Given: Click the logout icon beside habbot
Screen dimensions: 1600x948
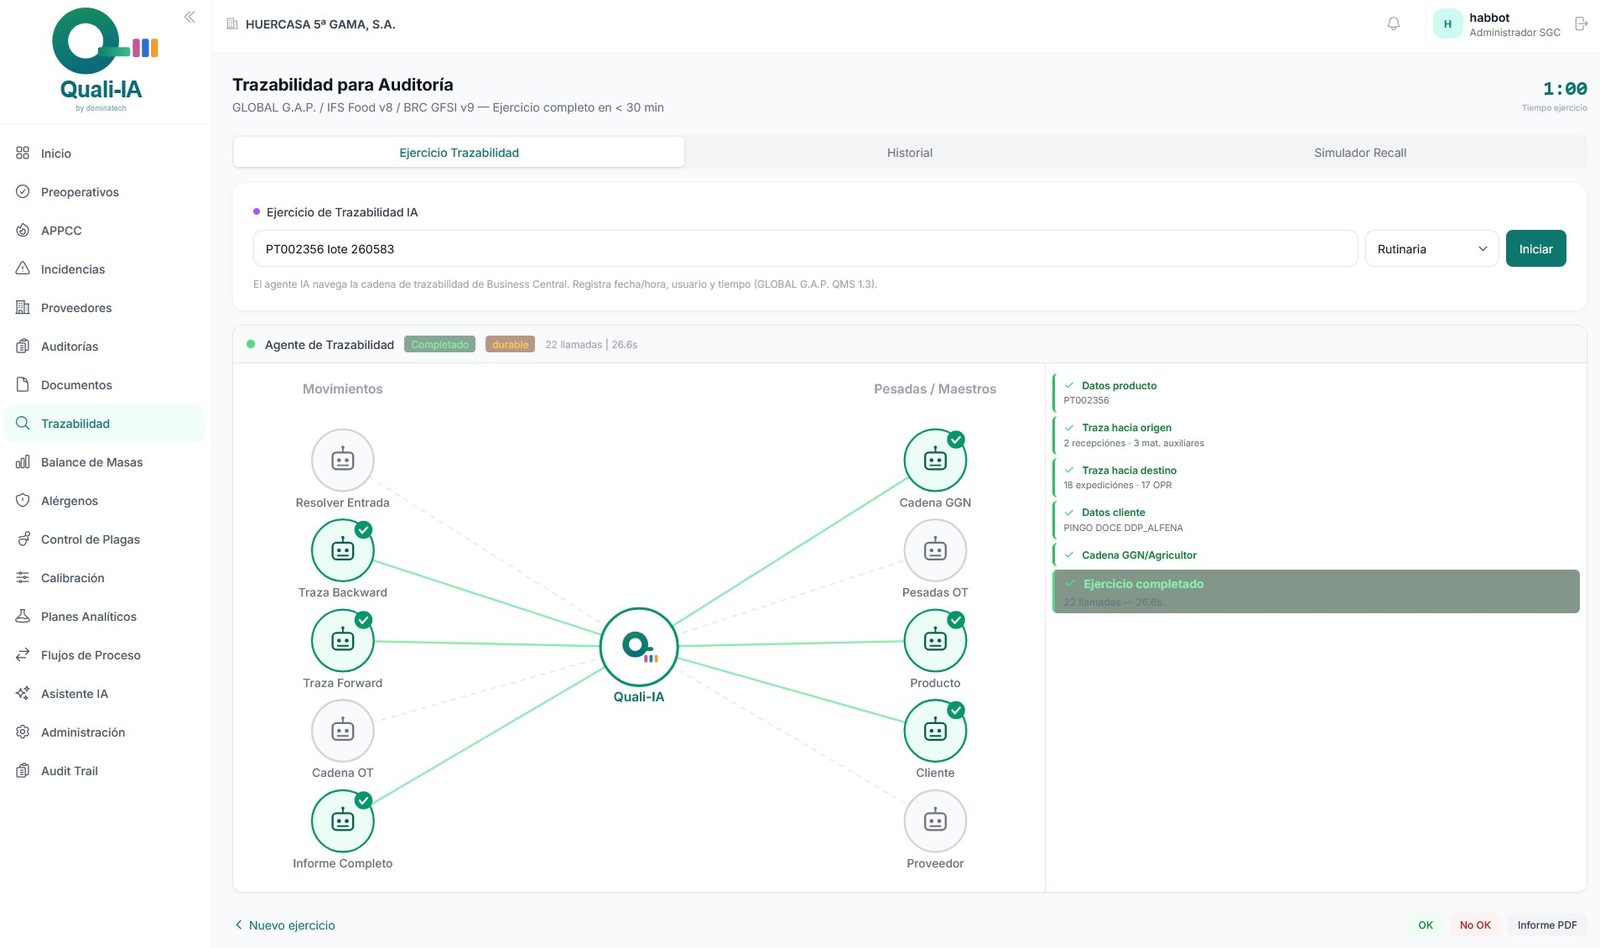Looking at the screenshot, I should [x=1581, y=24].
